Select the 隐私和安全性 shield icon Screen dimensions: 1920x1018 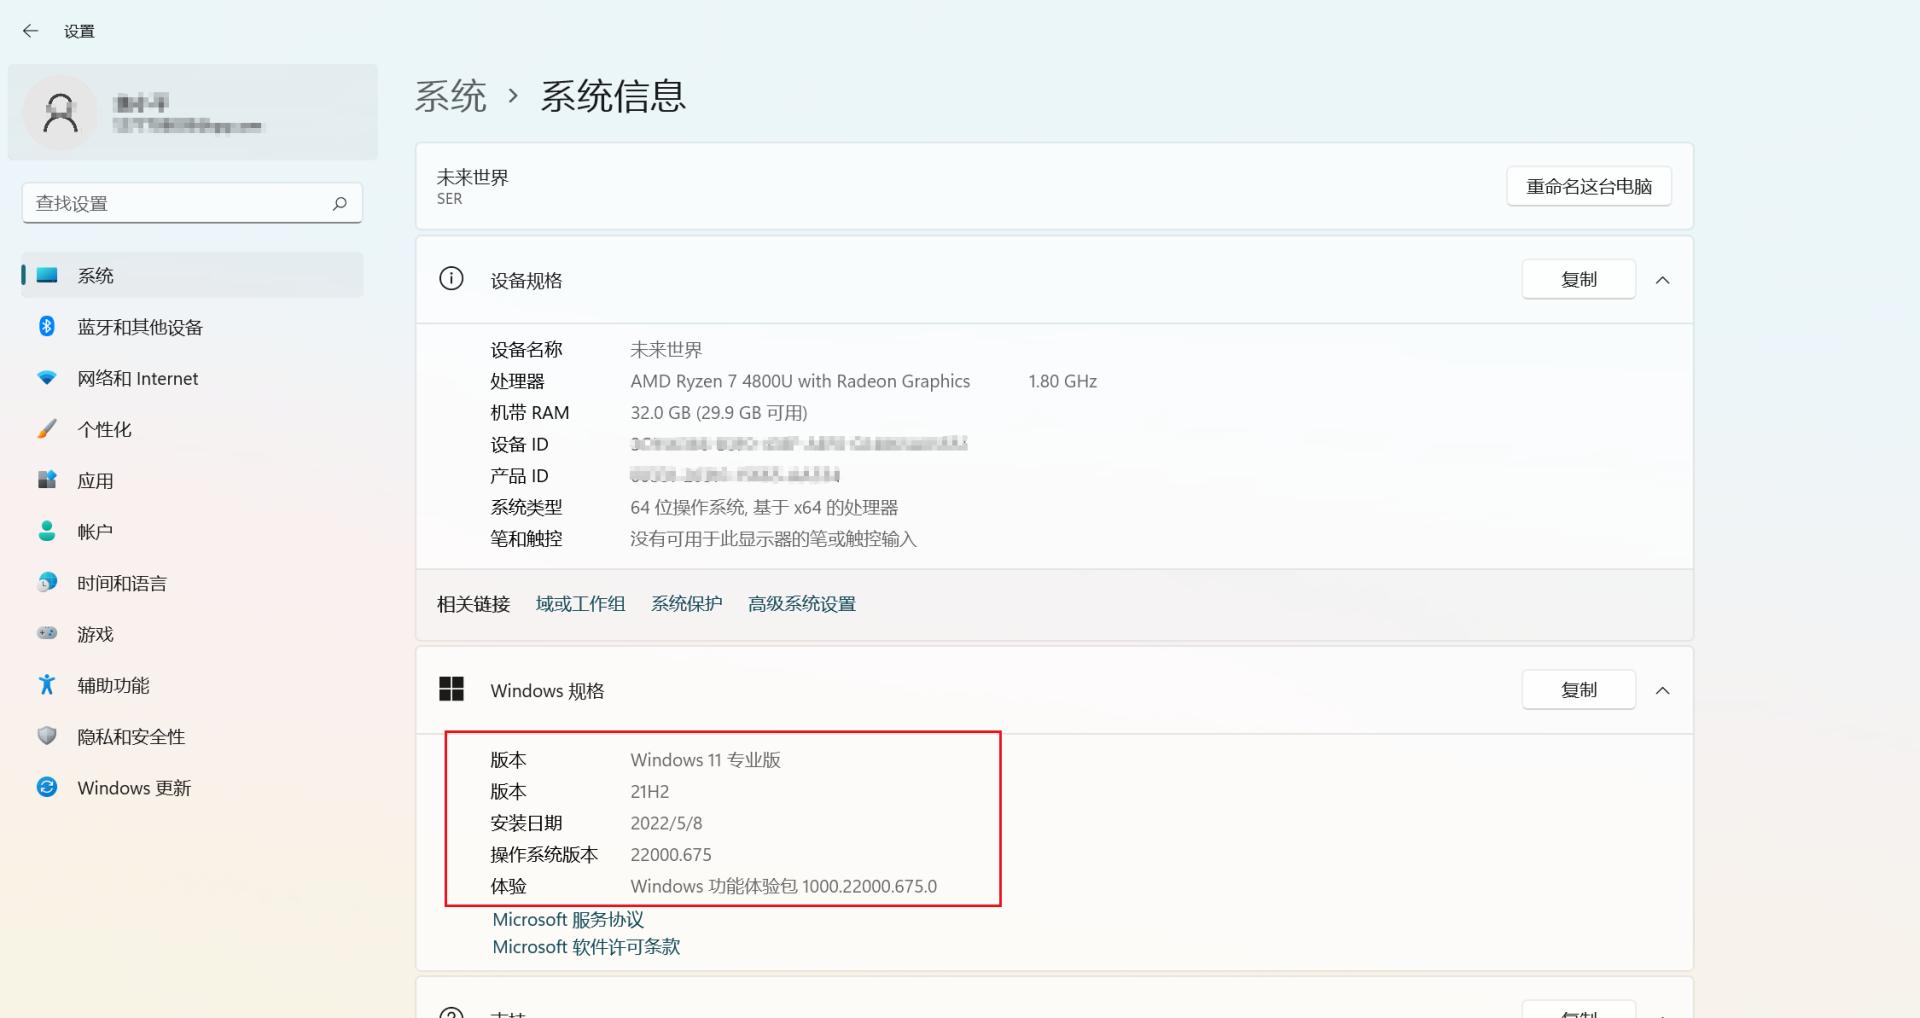pos(46,736)
